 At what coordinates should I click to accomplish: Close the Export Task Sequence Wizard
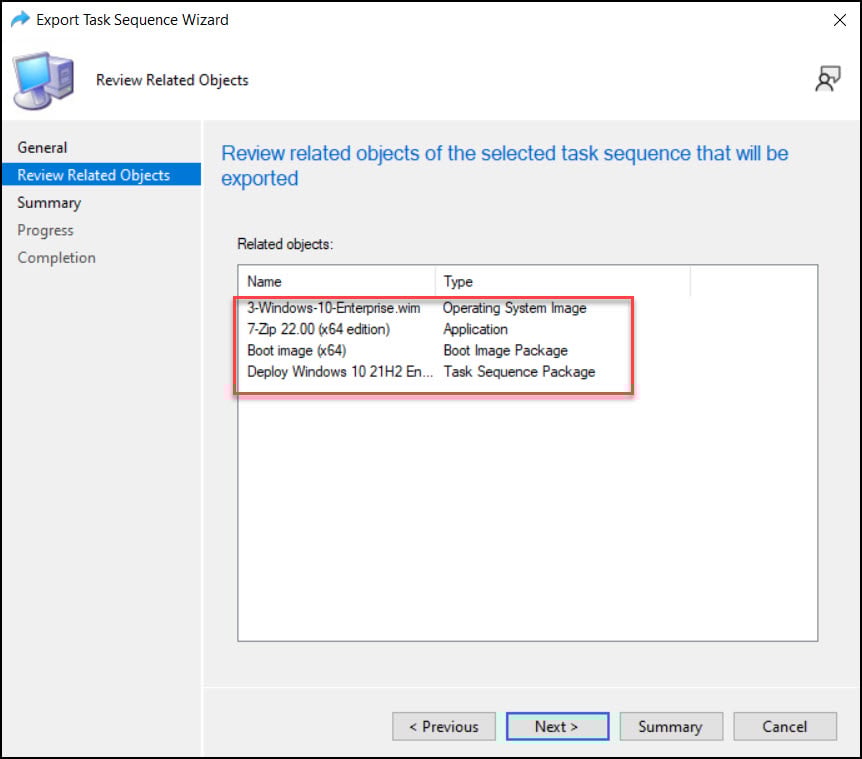tap(839, 20)
